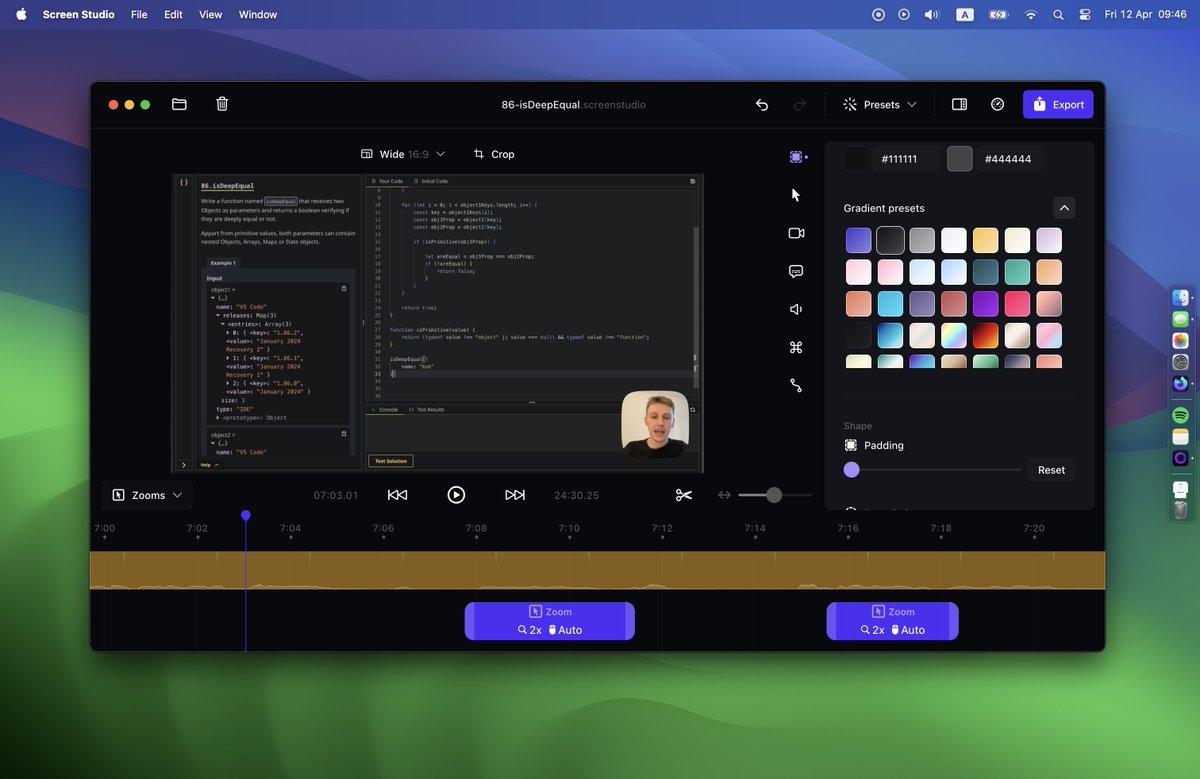Open the Apple menu
1200x779 pixels.
click(x=21, y=15)
